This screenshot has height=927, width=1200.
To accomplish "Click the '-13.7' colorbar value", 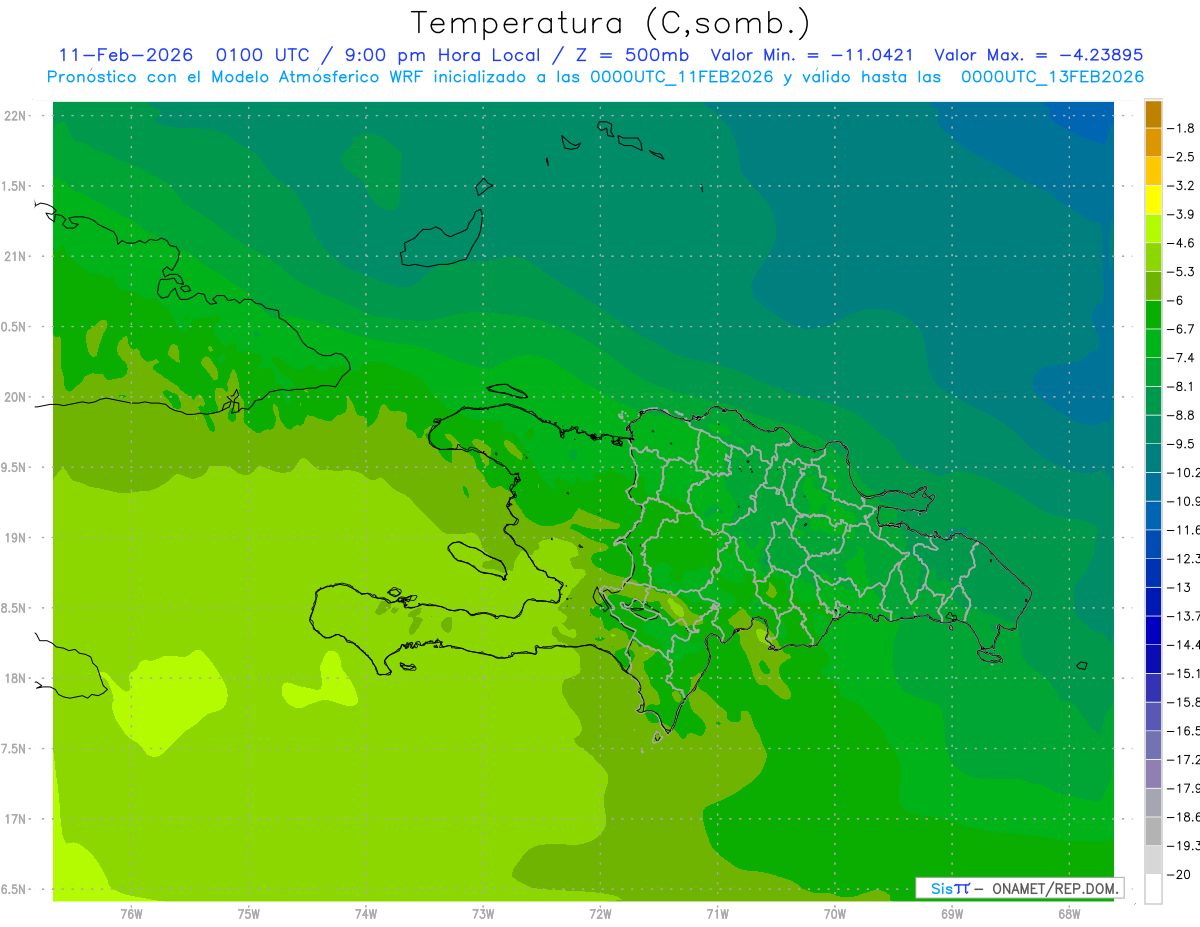I will tap(1184, 615).
